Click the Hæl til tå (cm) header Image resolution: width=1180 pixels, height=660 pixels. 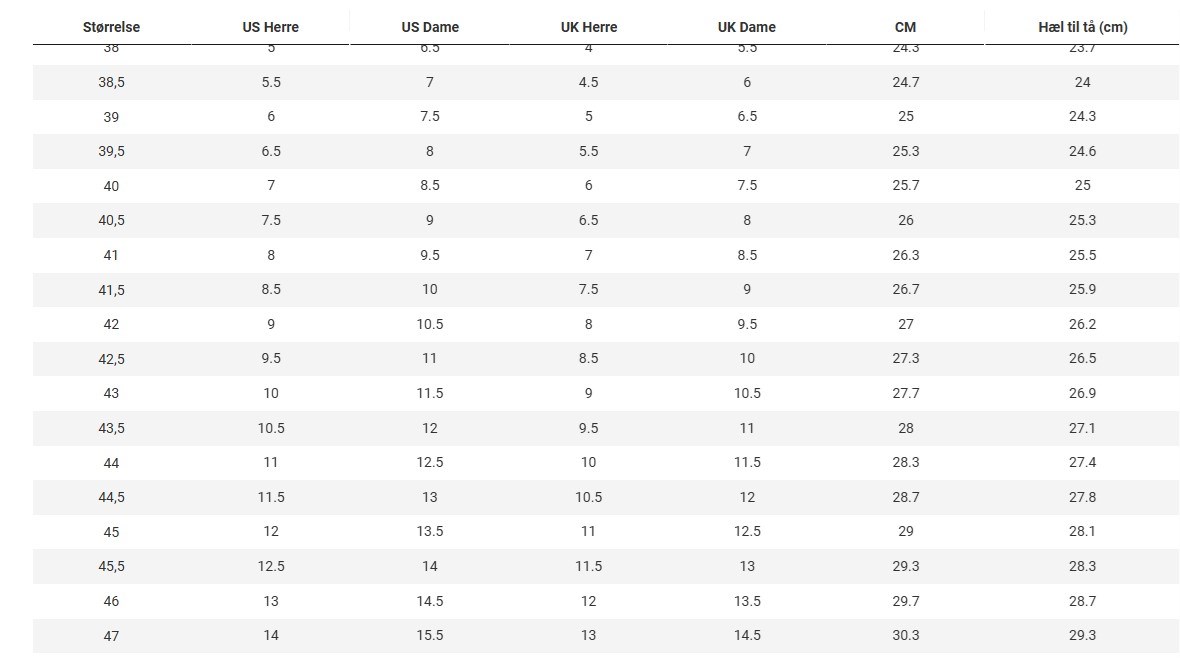tap(1083, 27)
